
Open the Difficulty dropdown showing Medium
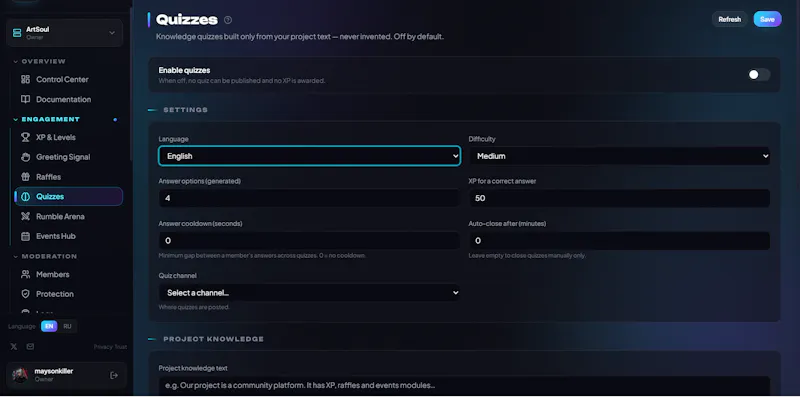(x=619, y=156)
